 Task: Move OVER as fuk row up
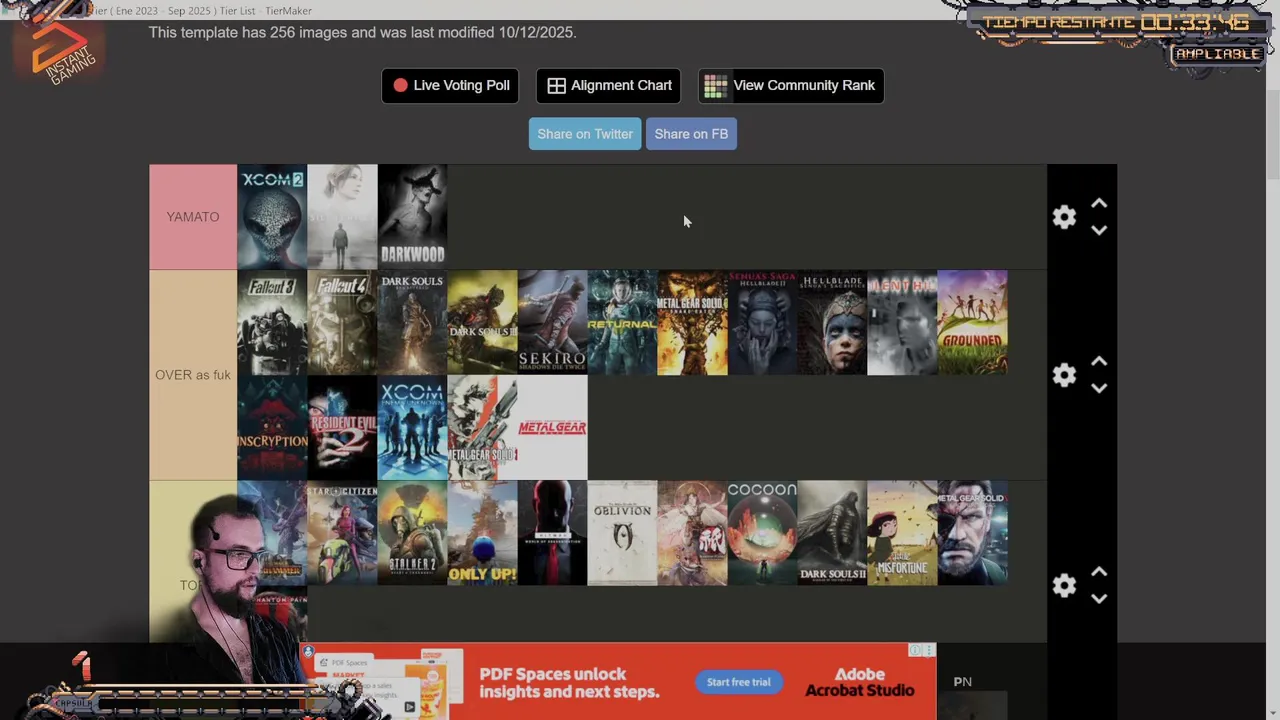point(1099,362)
